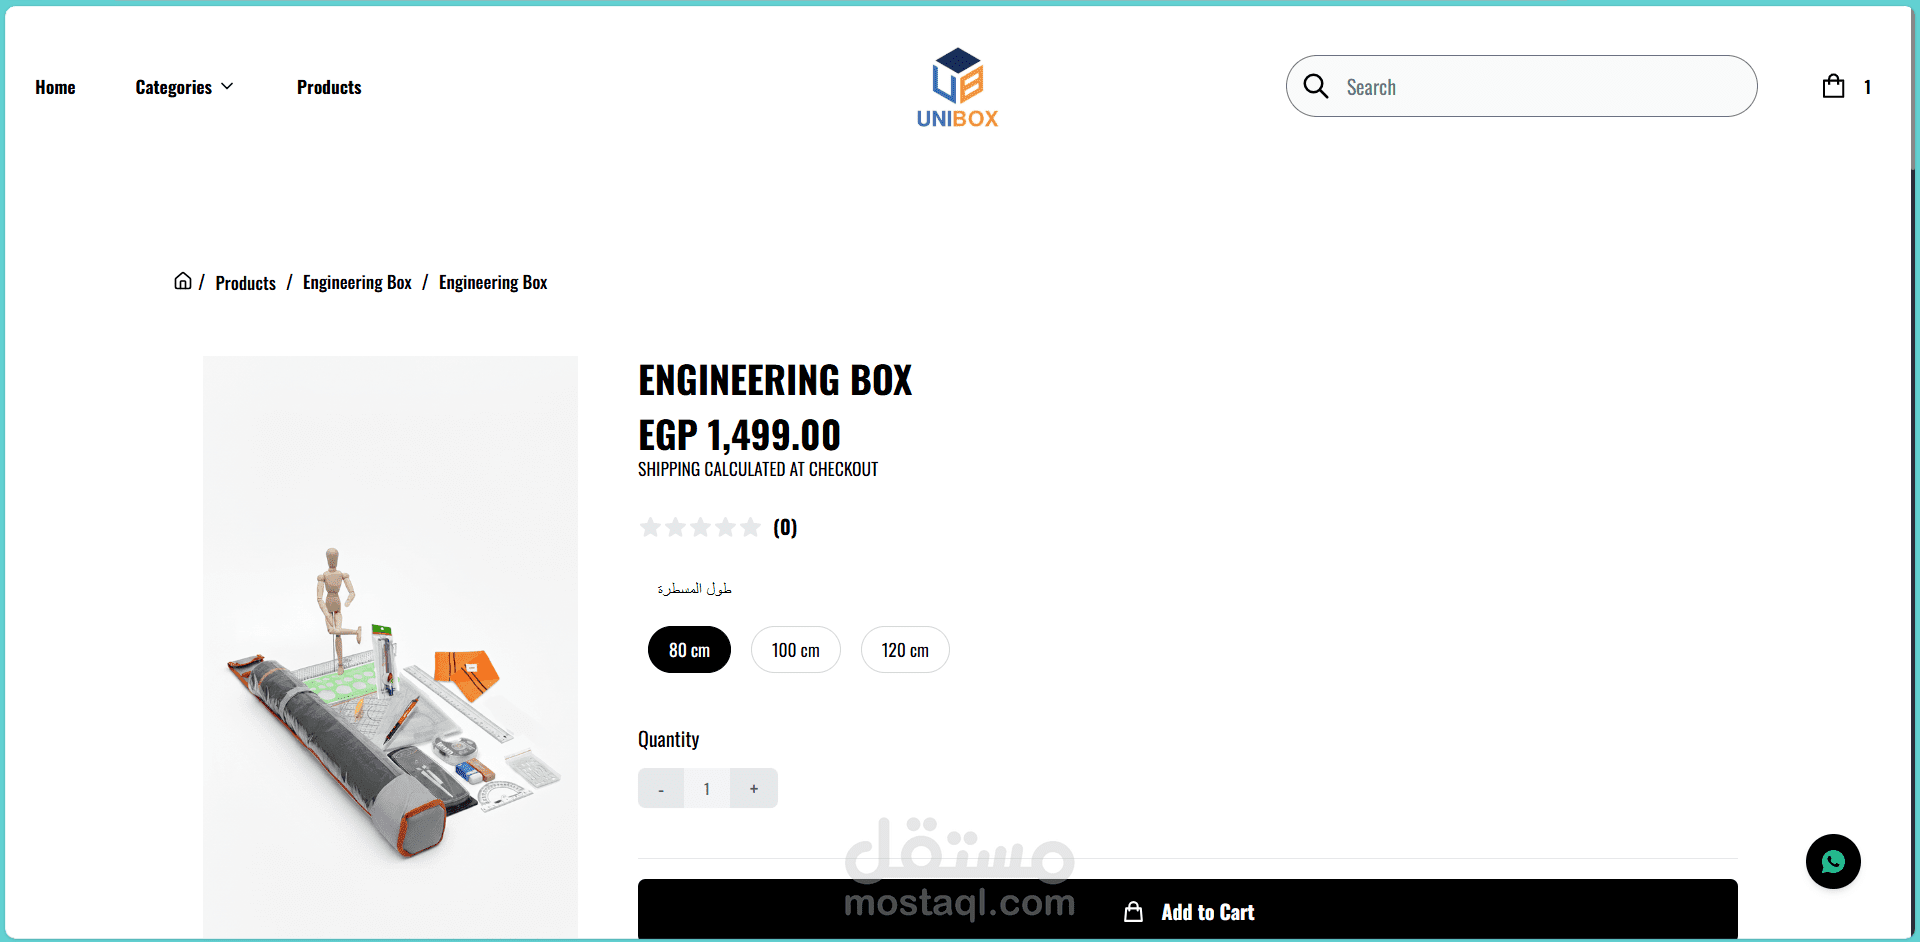Increase quantity with plus button
1920x942 pixels.
pyautogui.click(x=754, y=789)
